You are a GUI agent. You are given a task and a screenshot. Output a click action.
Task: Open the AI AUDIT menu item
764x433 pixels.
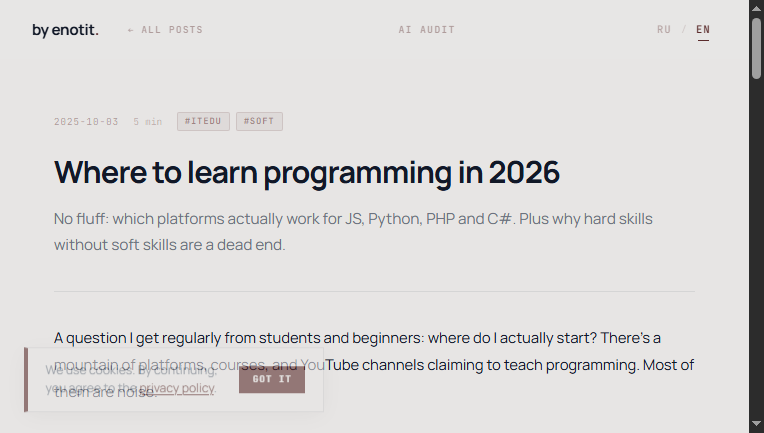[426, 30]
